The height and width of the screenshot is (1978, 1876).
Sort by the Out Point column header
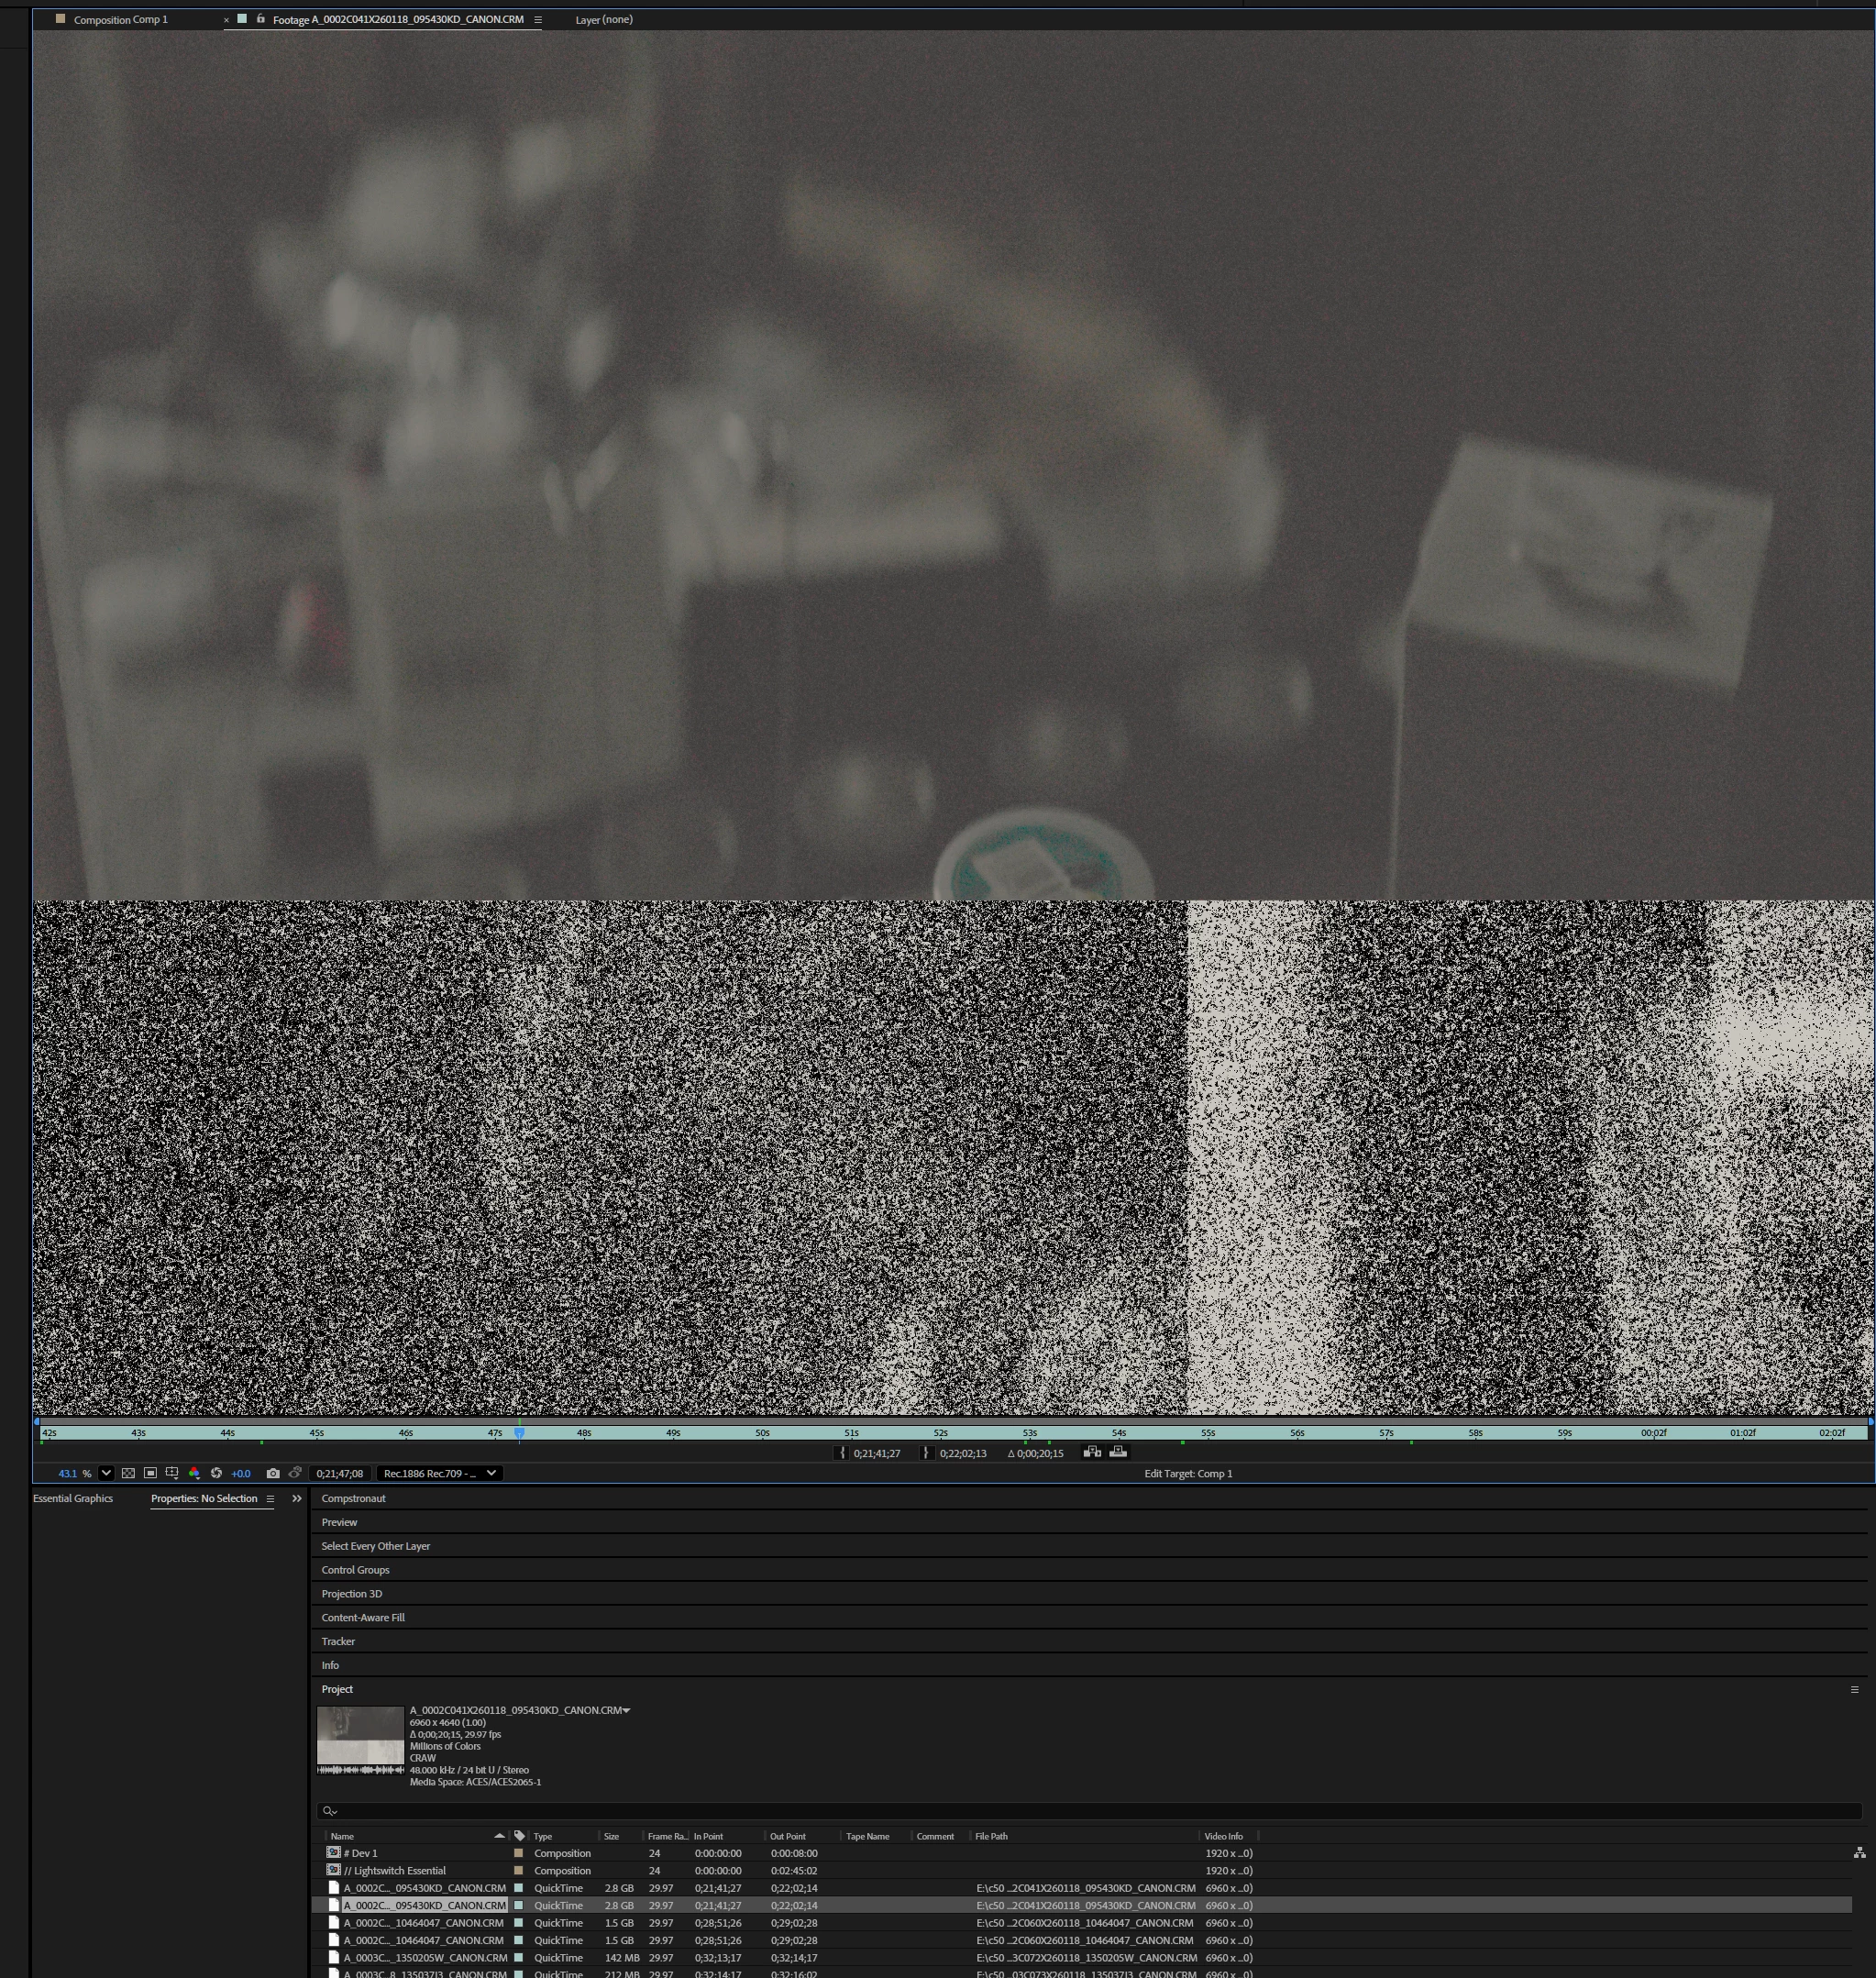click(787, 1836)
